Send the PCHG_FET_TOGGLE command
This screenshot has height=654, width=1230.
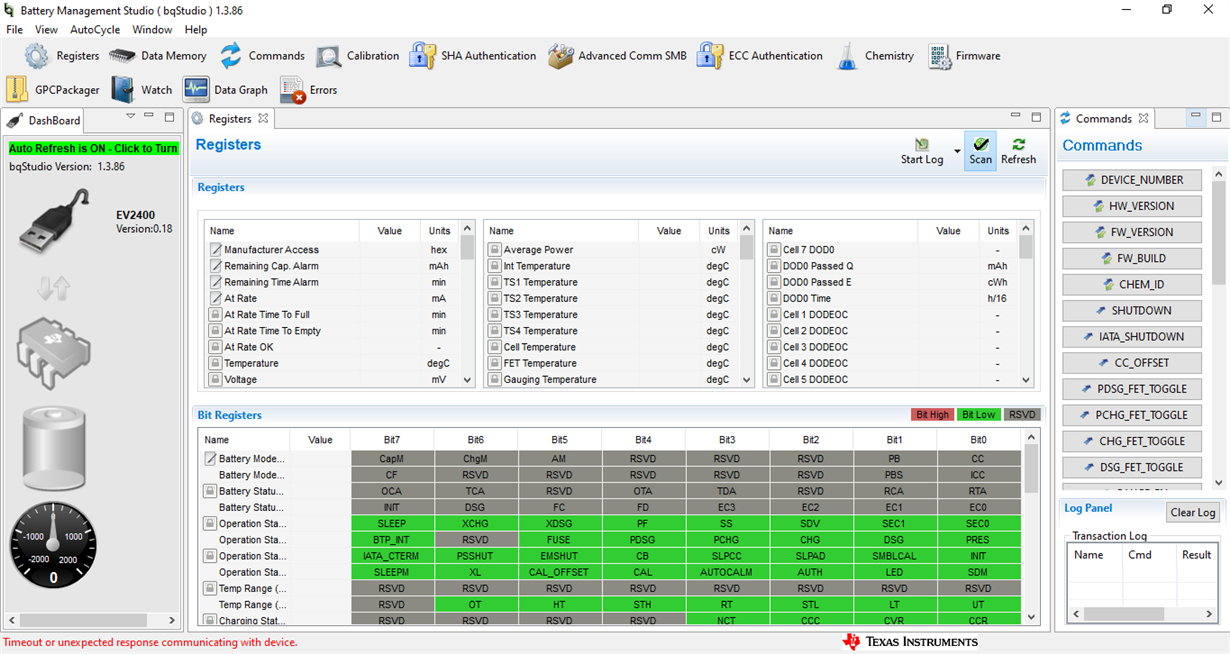coord(1132,415)
